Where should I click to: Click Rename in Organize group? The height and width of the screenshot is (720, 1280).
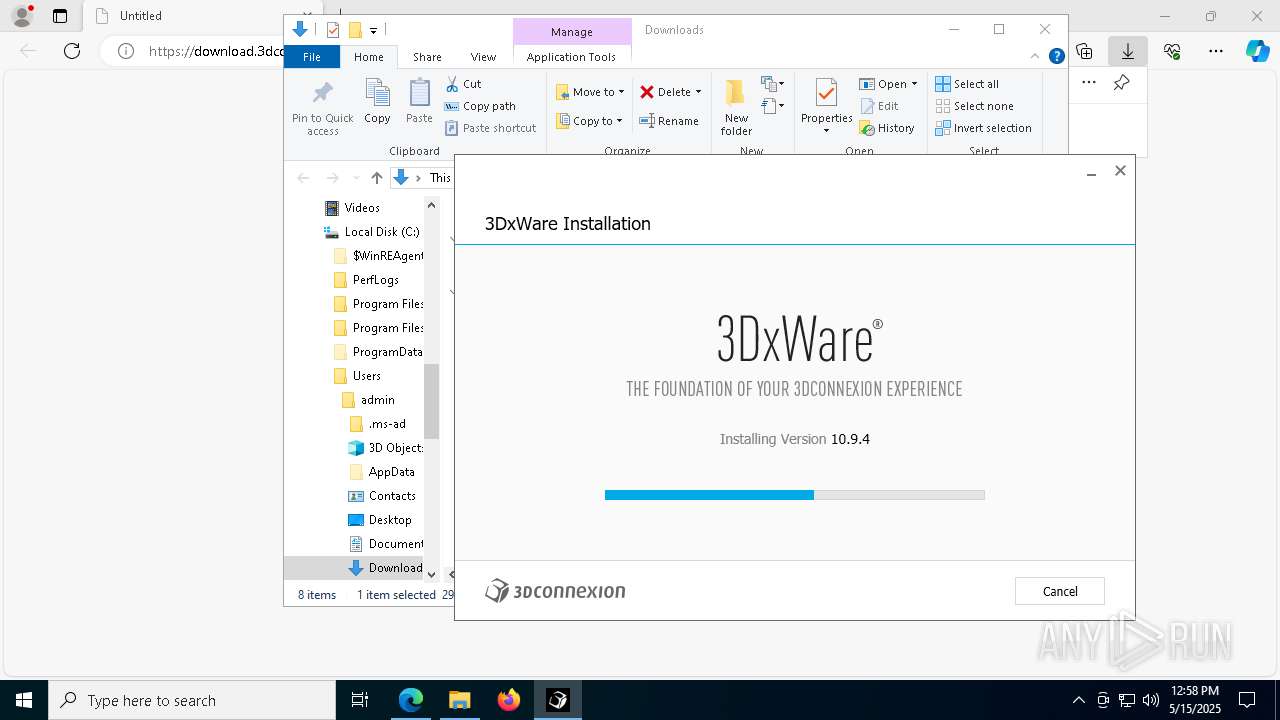[x=669, y=121]
